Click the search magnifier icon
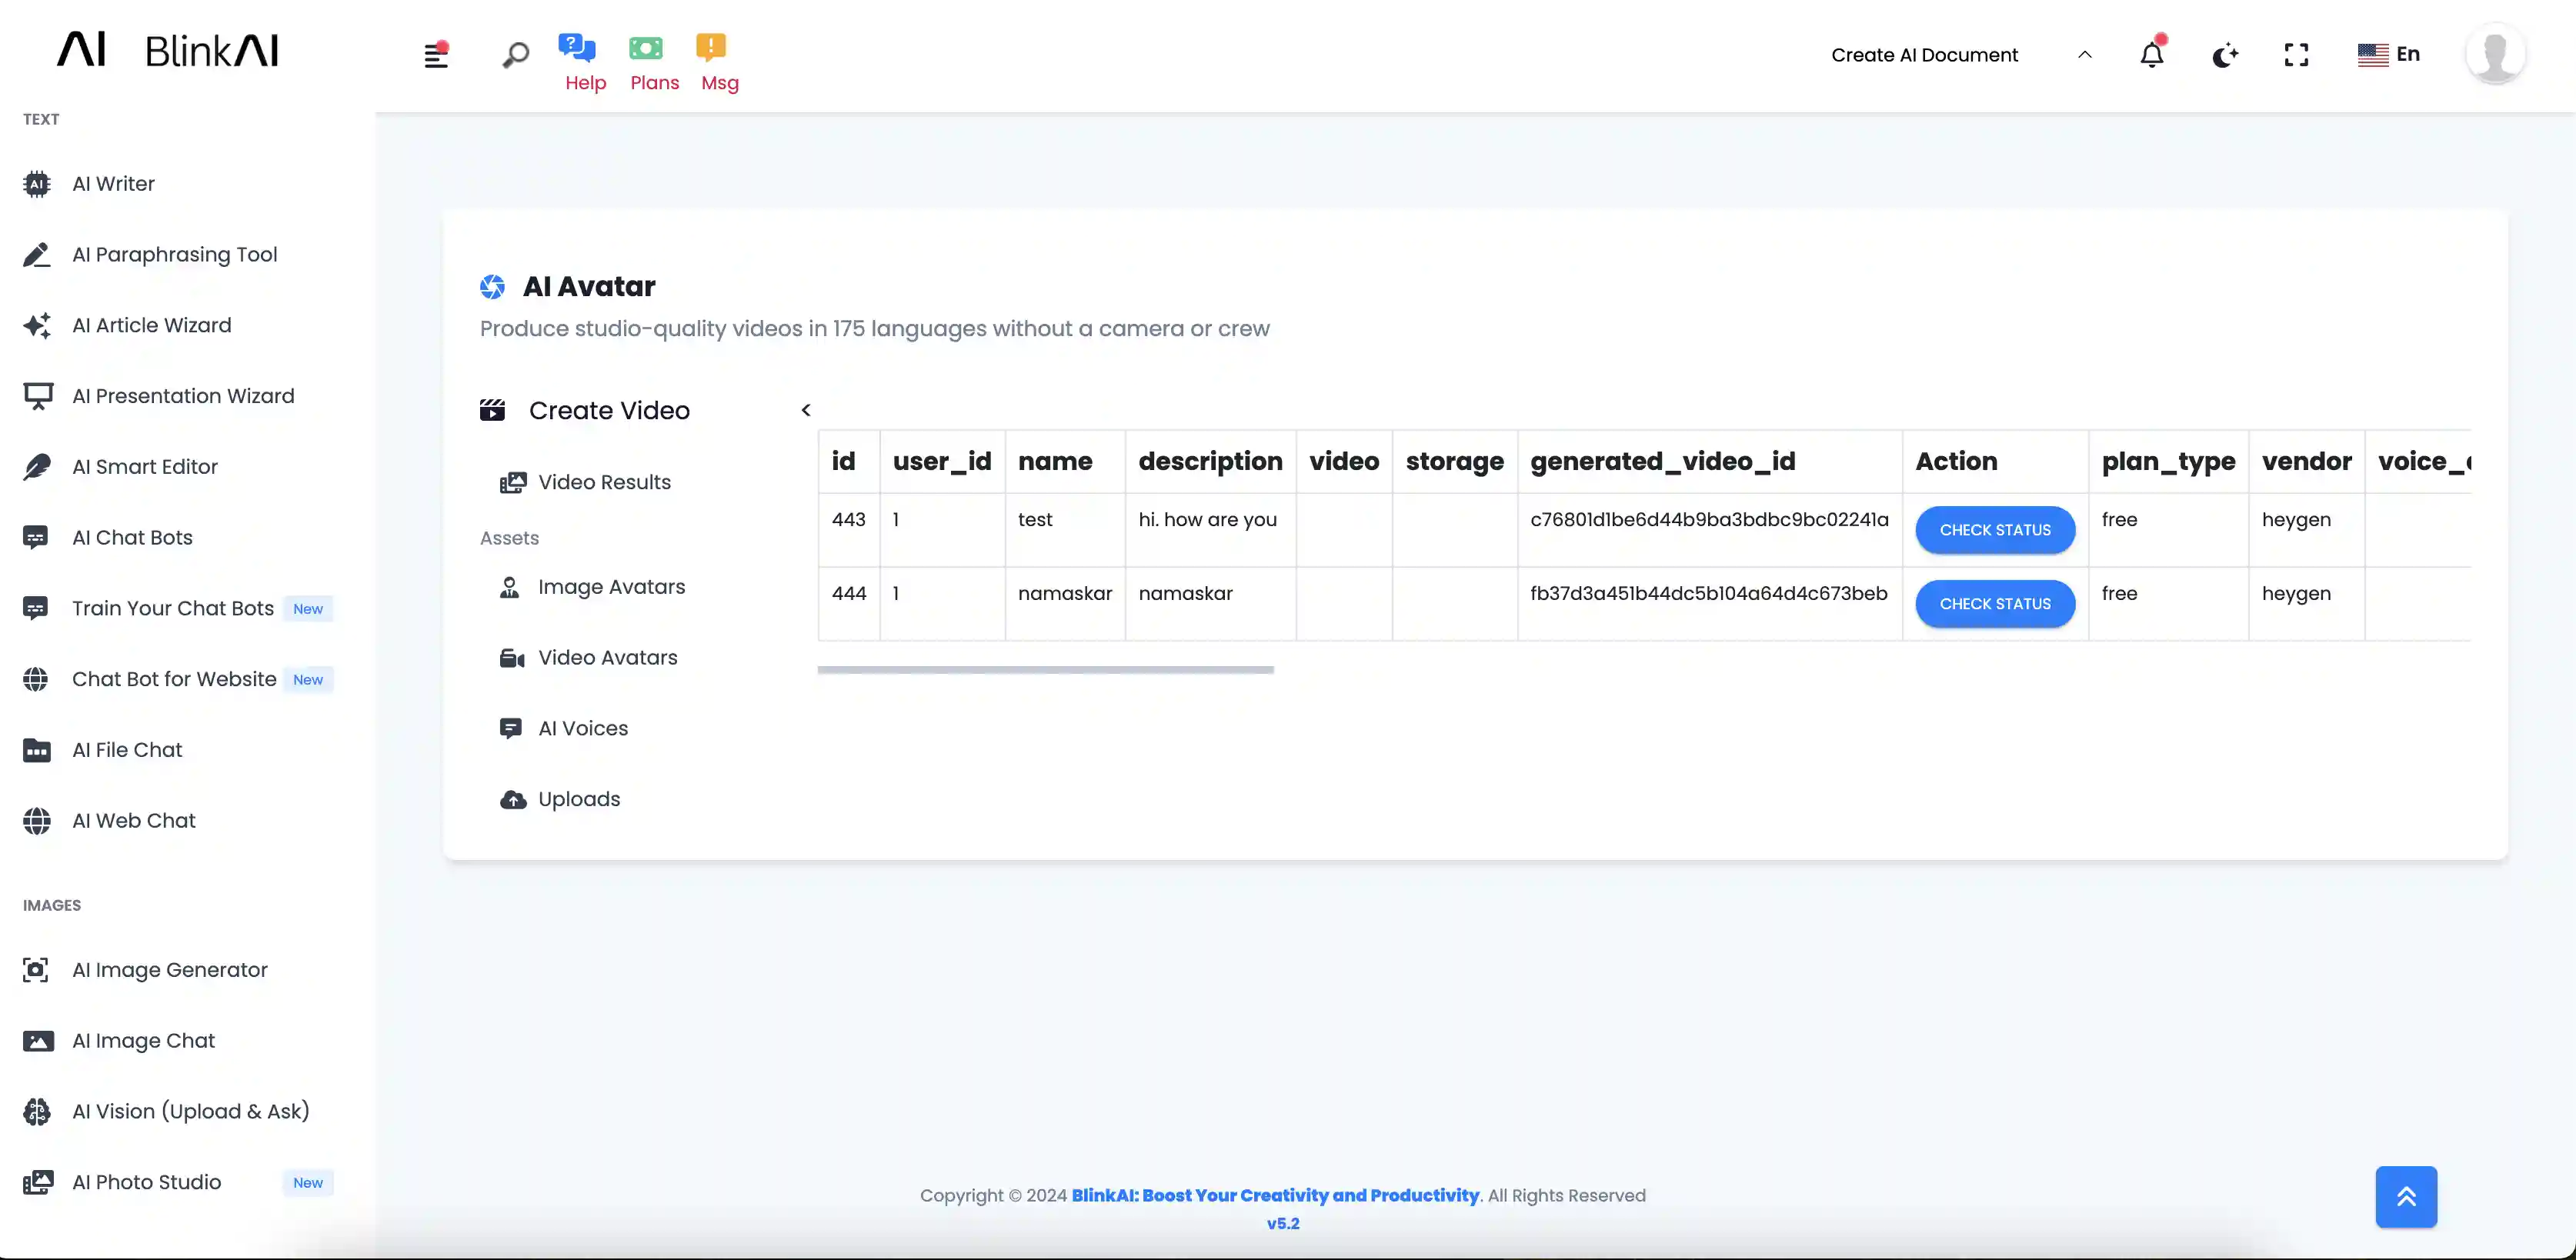Screen dimensions: 2576x1260 point(515,55)
